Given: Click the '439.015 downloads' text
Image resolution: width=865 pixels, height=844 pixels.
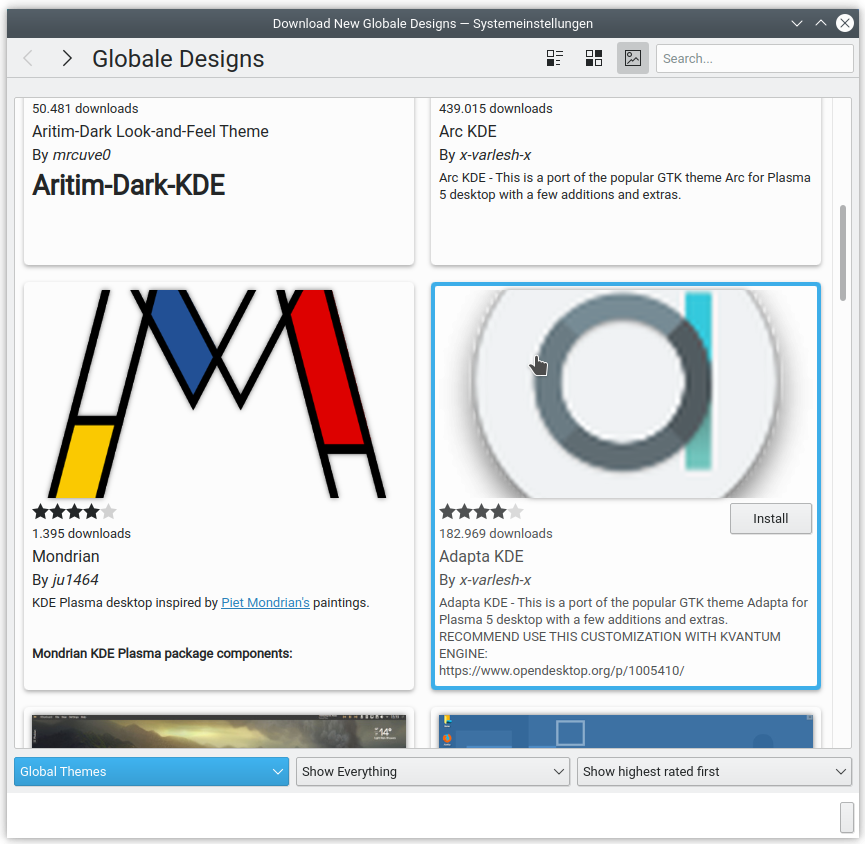Looking at the screenshot, I should click(x=495, y=109).
